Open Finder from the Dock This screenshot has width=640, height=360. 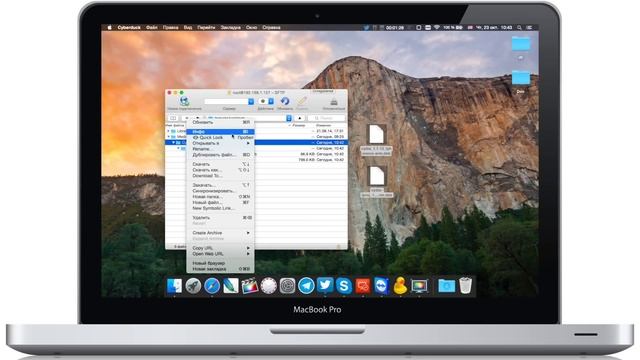point(174,286)
